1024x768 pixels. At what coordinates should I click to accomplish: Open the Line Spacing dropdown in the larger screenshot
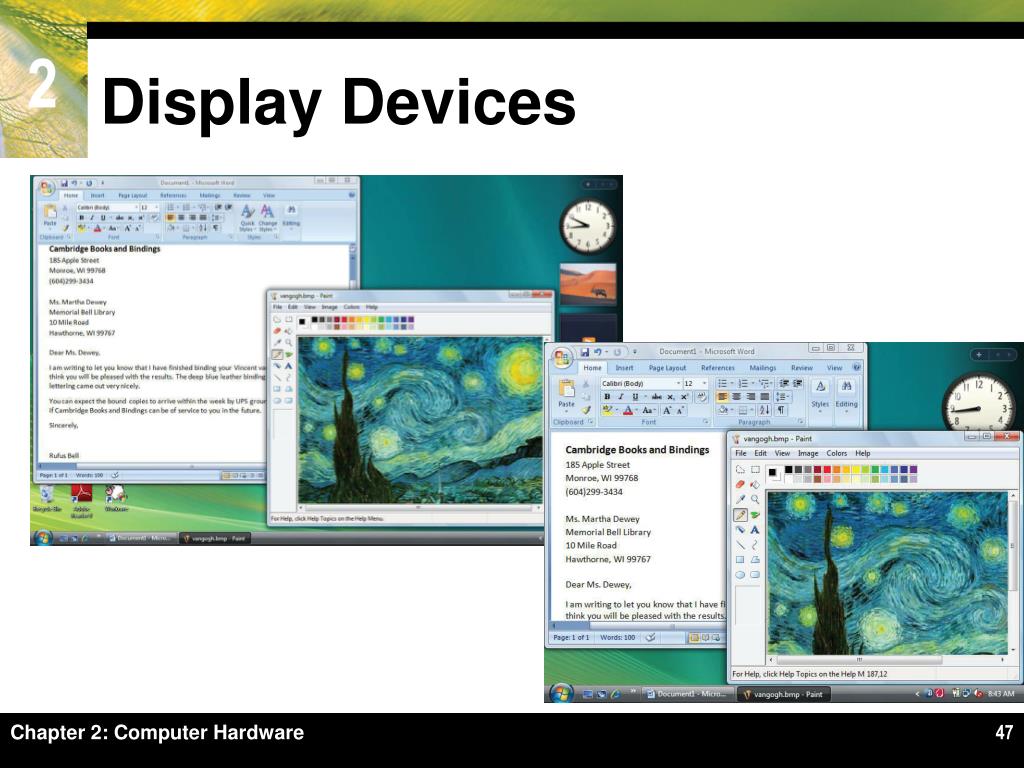tap(783, 396)
